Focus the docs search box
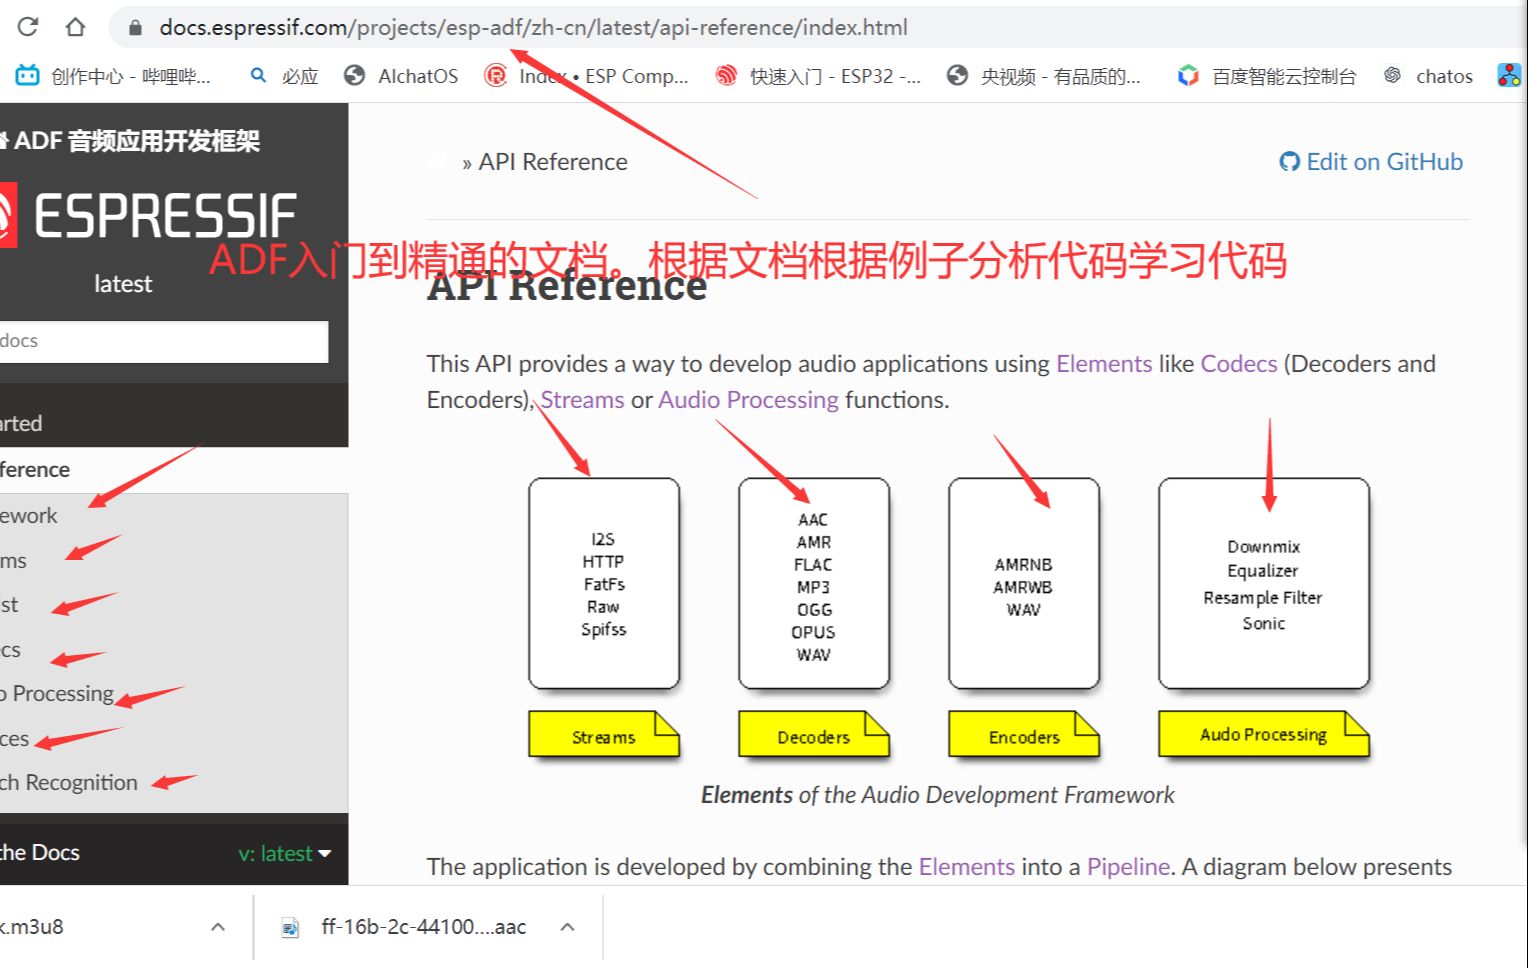 click(x=164, y=341)
